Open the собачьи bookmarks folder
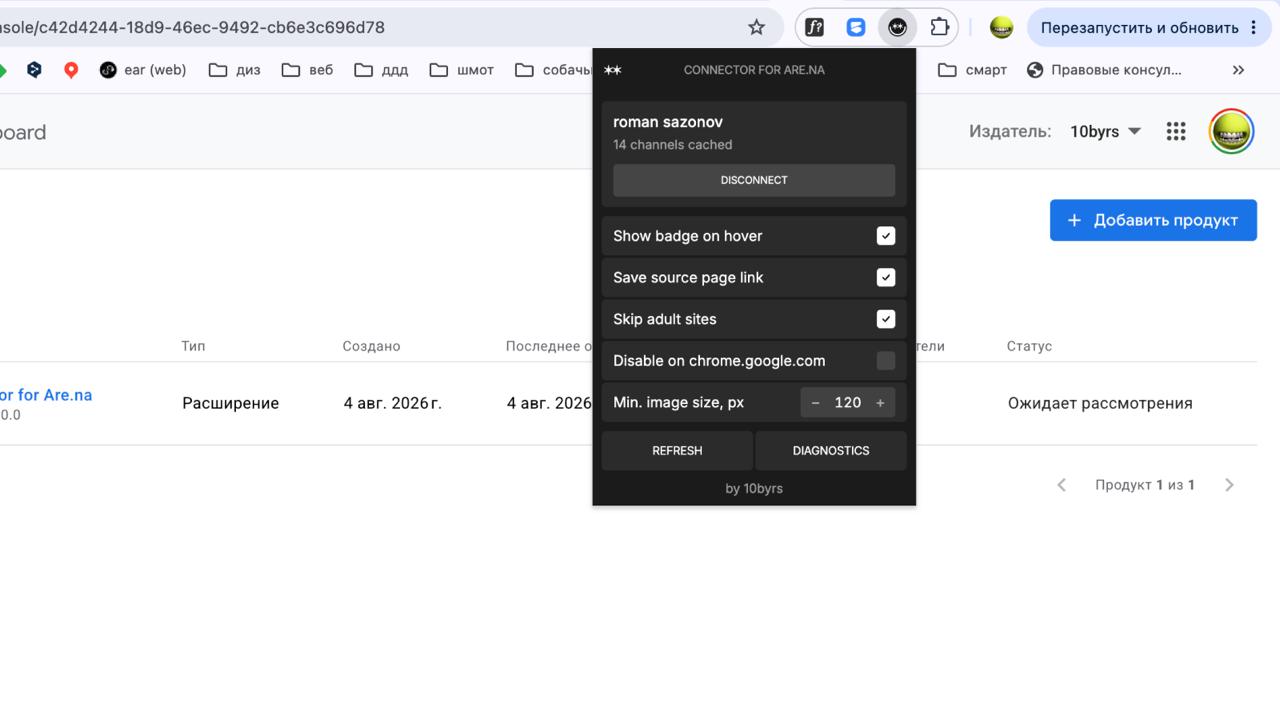Viewport: 1280px width, 720px height. (x=553, y=70)
